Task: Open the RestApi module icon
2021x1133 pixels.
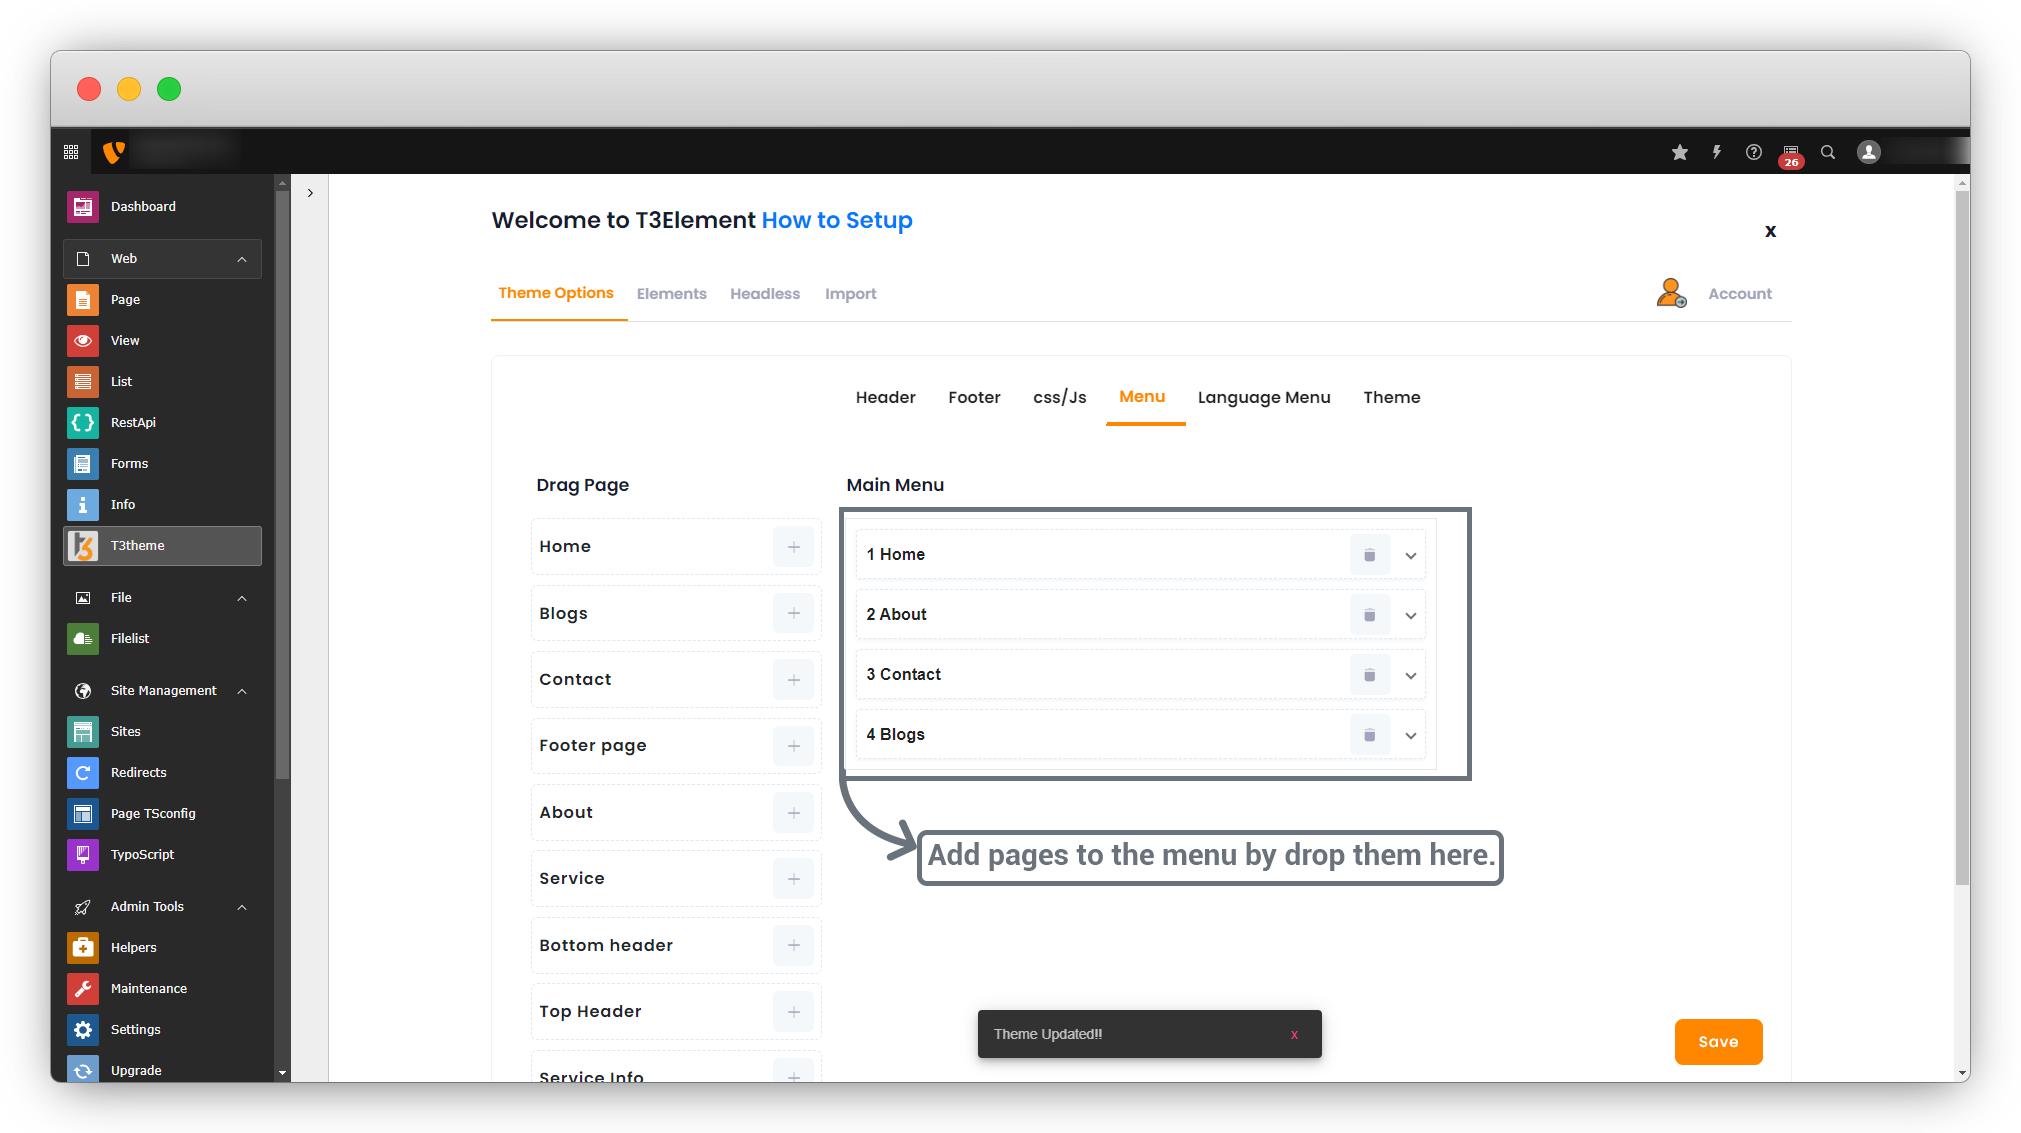Action: click(x=83, y=423)
